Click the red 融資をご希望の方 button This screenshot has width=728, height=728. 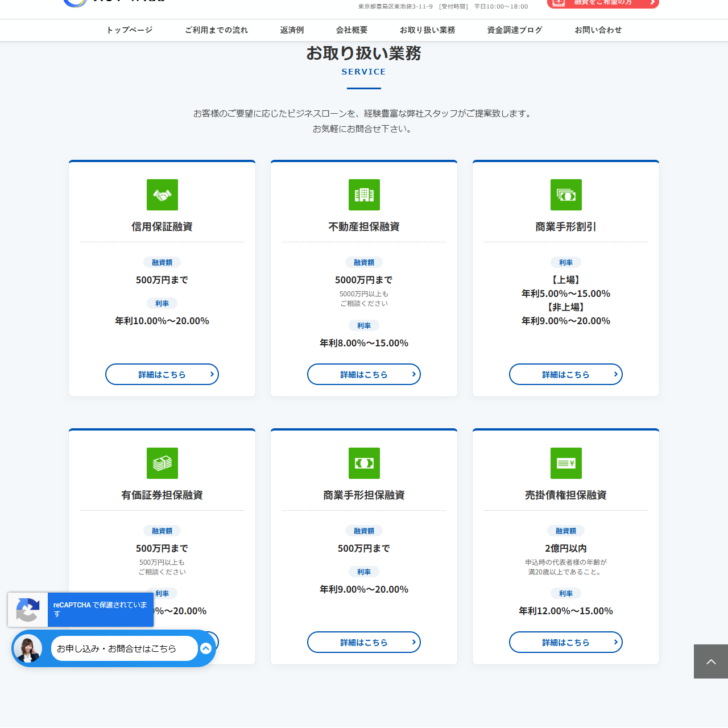tap(603, 3)
